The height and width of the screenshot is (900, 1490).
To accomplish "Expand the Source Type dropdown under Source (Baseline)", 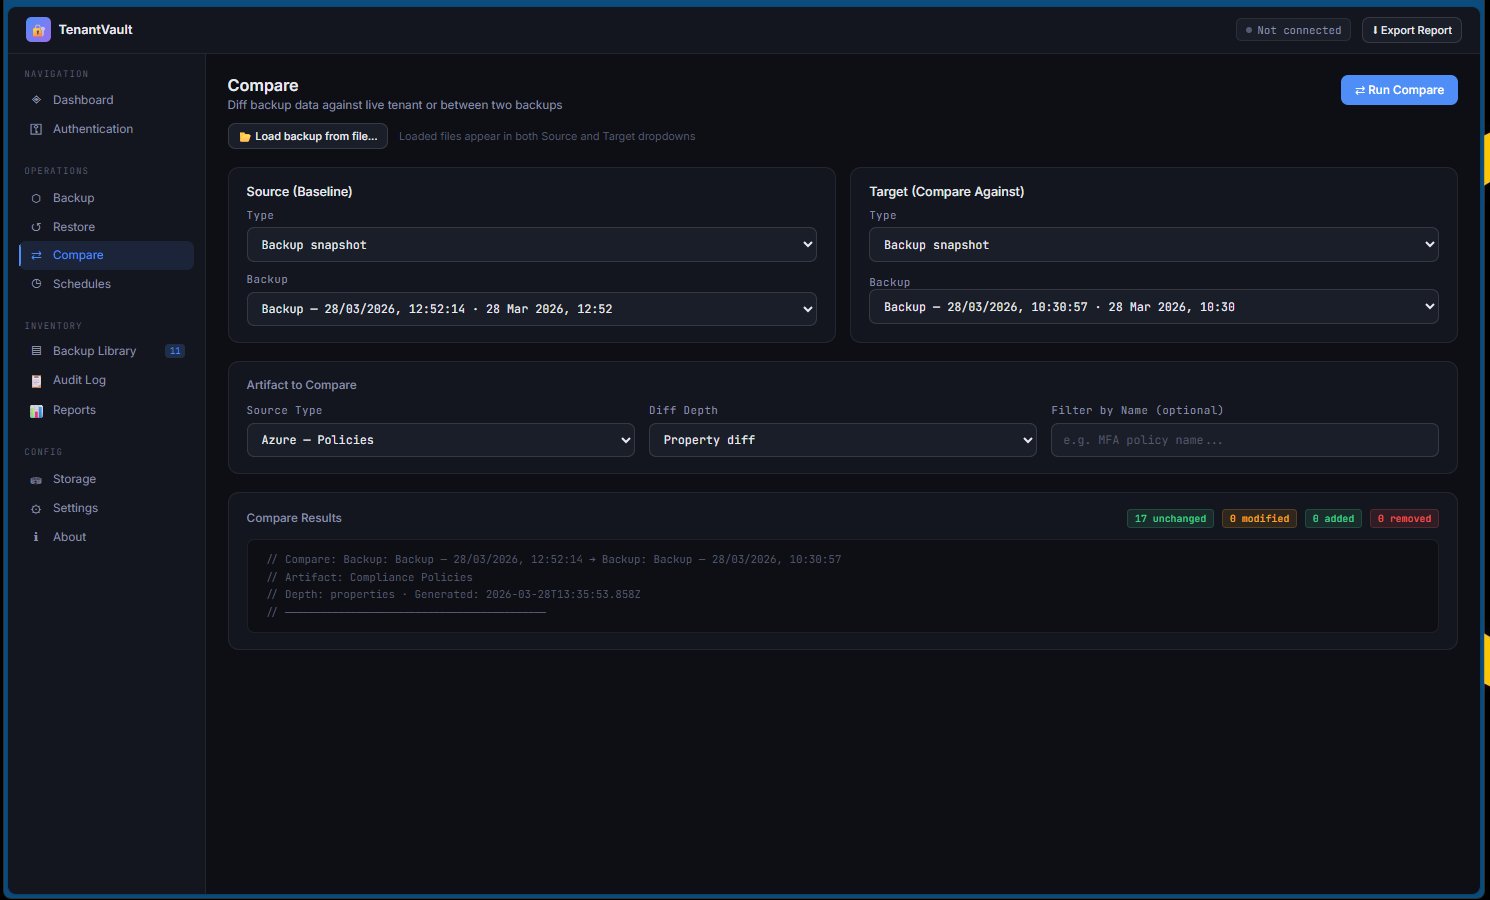I will (531, 245).
